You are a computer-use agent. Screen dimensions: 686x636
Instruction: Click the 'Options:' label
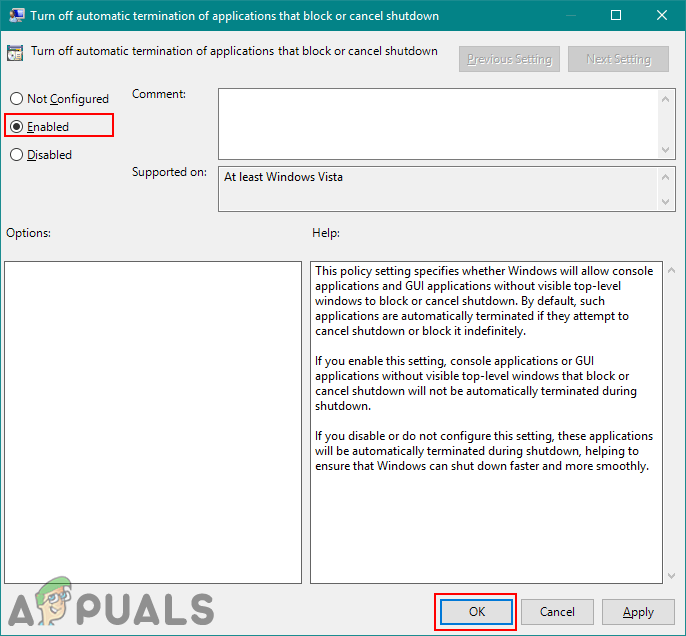[x=28, y=233]
